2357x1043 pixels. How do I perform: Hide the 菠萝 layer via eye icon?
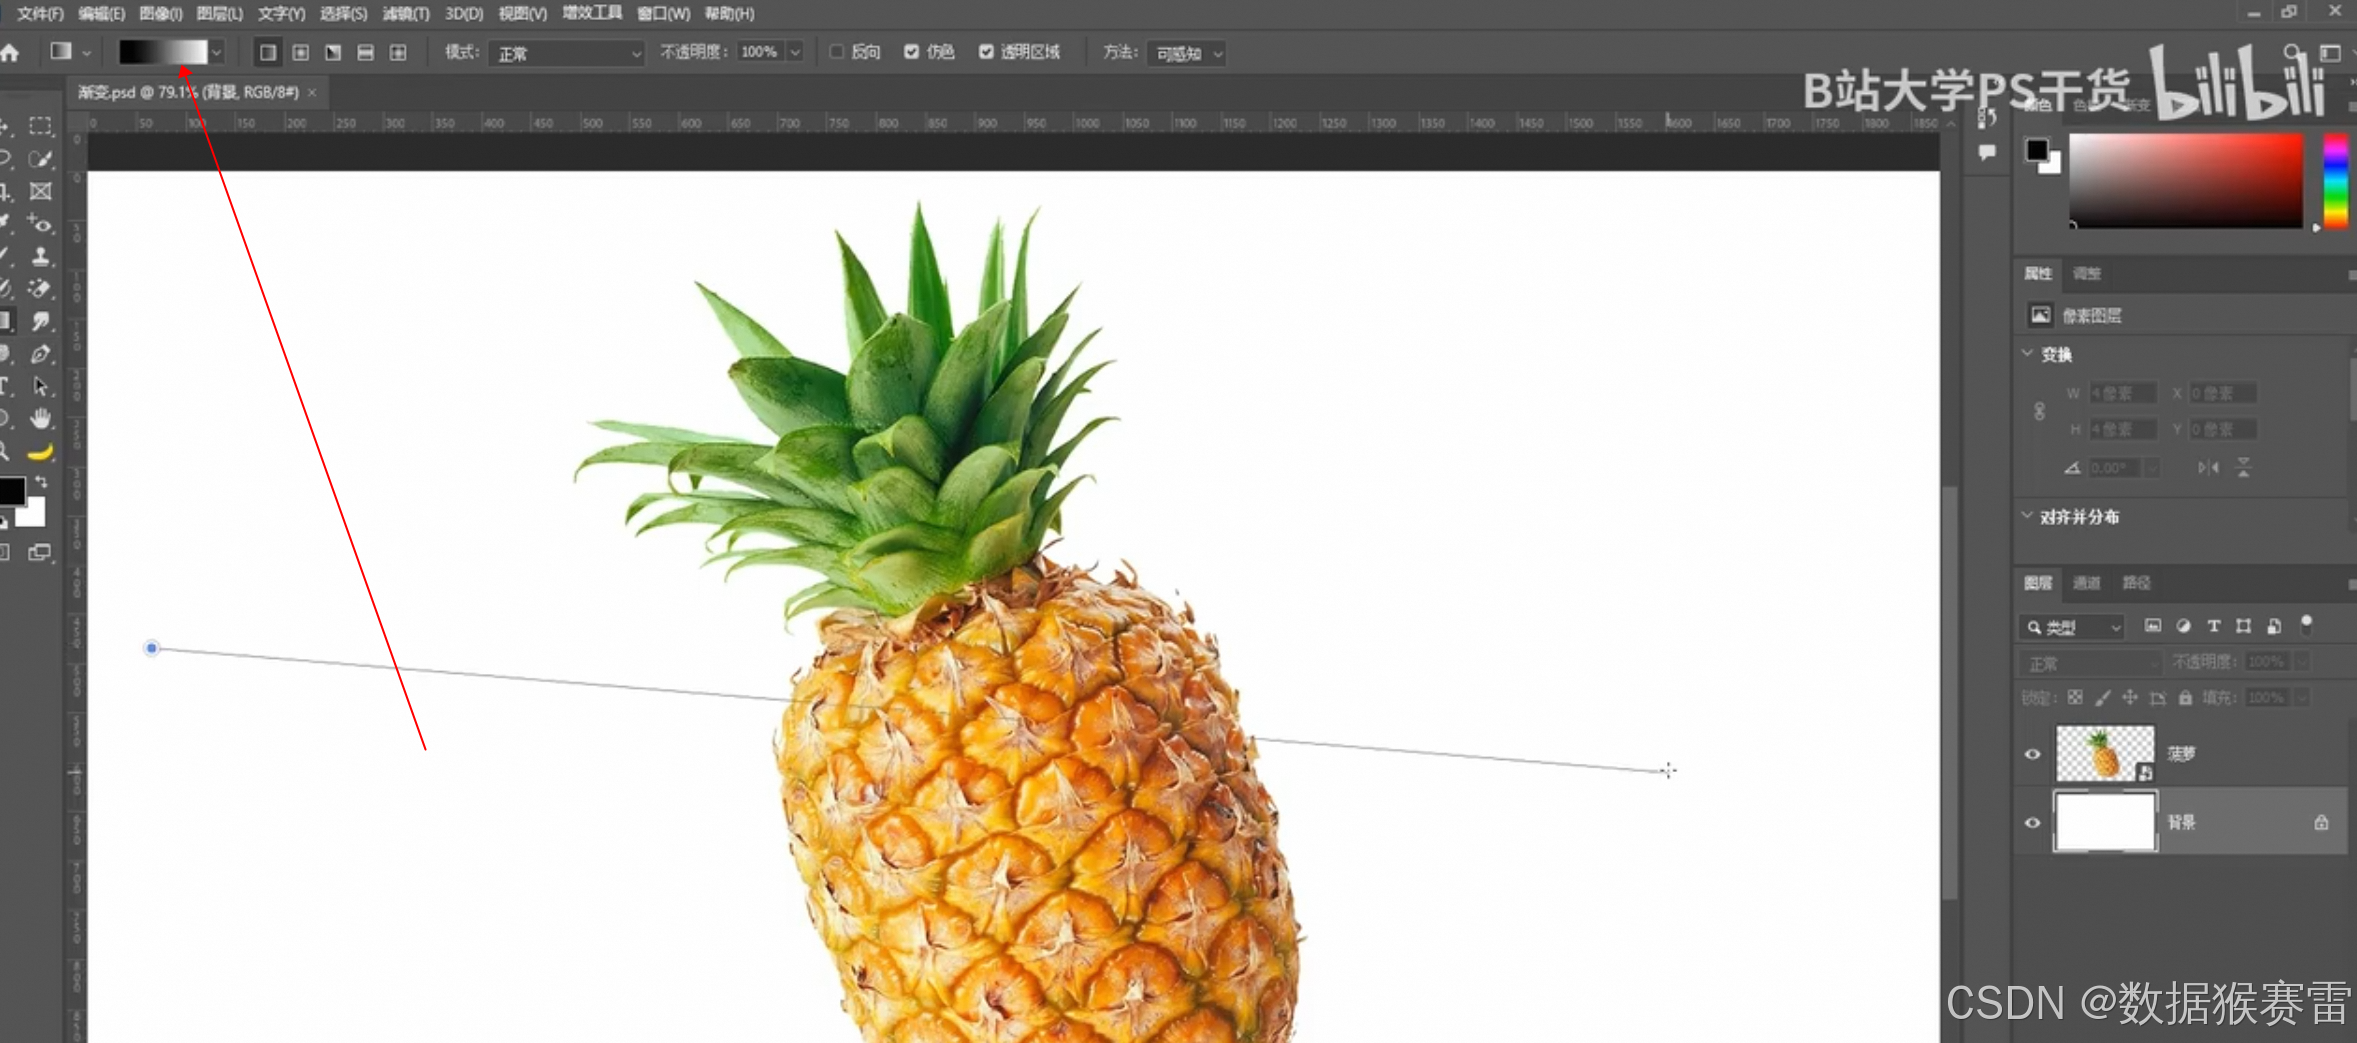click(2032, 754)
